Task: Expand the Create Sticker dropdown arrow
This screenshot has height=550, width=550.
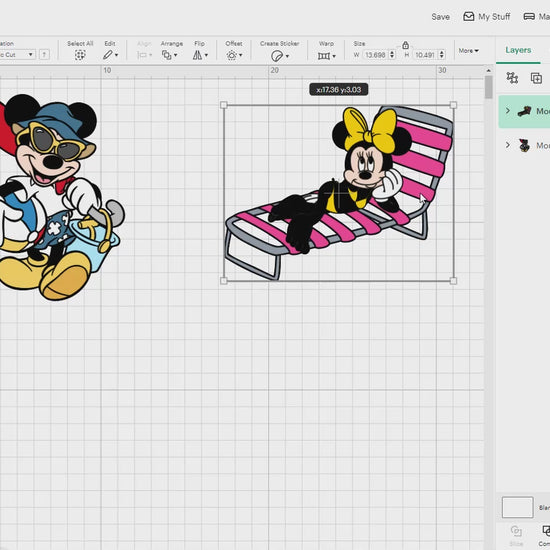Action: 287,56
